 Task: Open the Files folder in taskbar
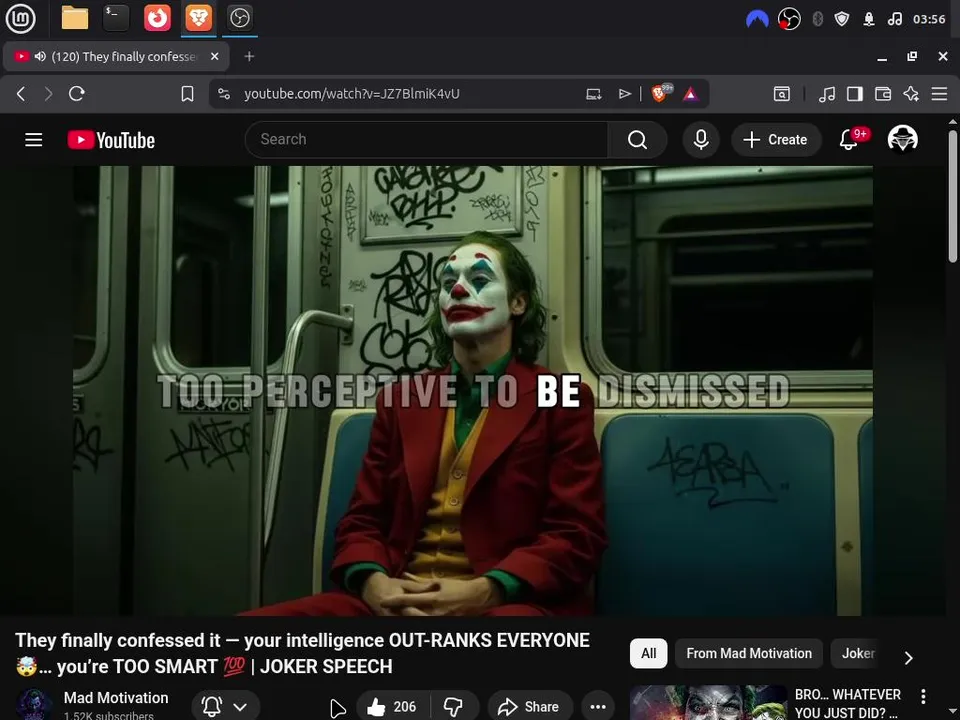(75, 18)
